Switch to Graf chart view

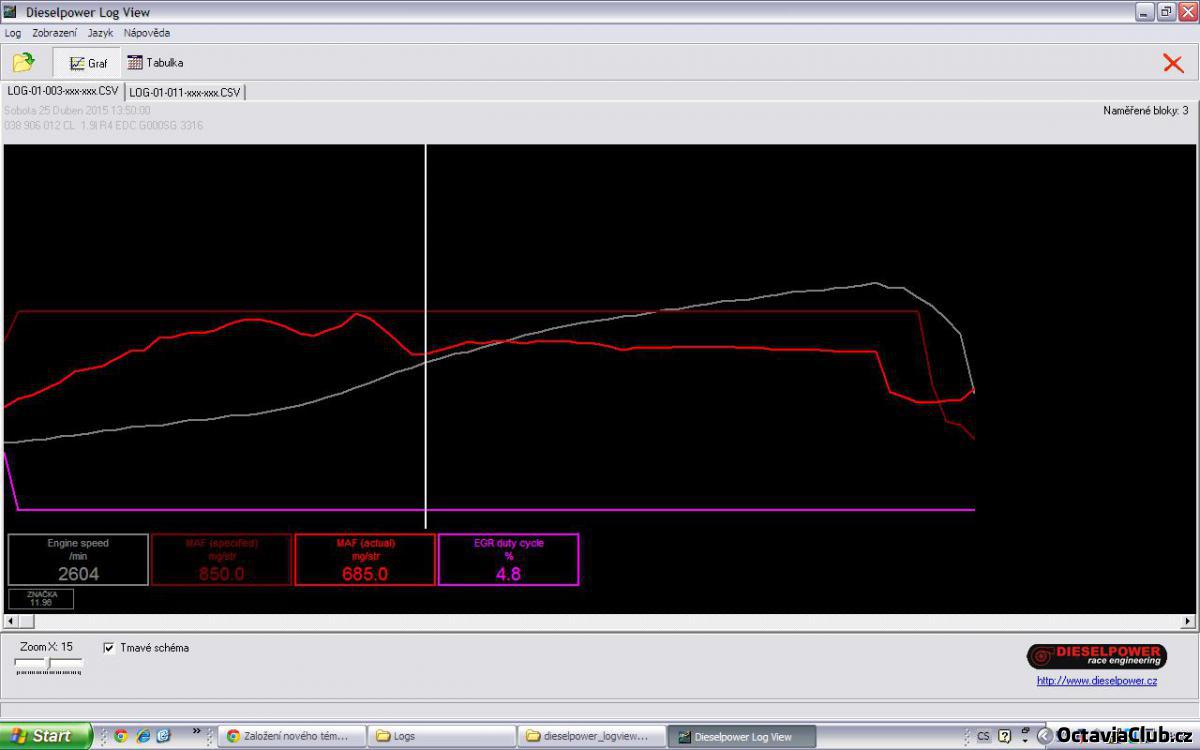click(88, 63)
